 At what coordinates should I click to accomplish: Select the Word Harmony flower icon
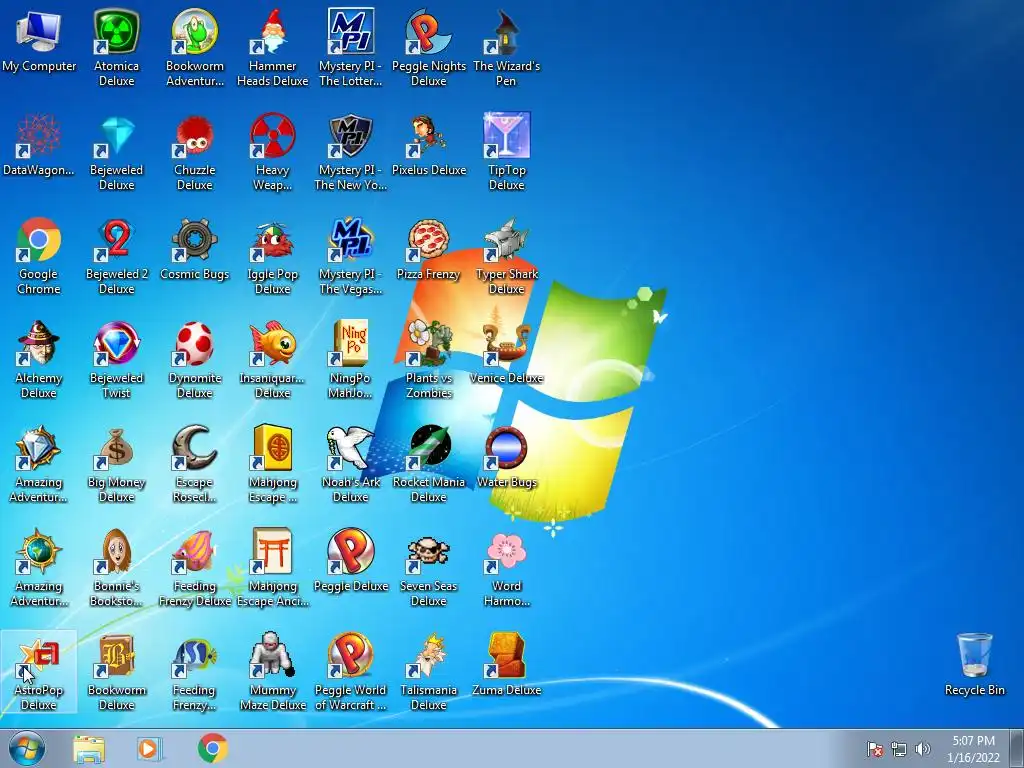pos(506,551)
